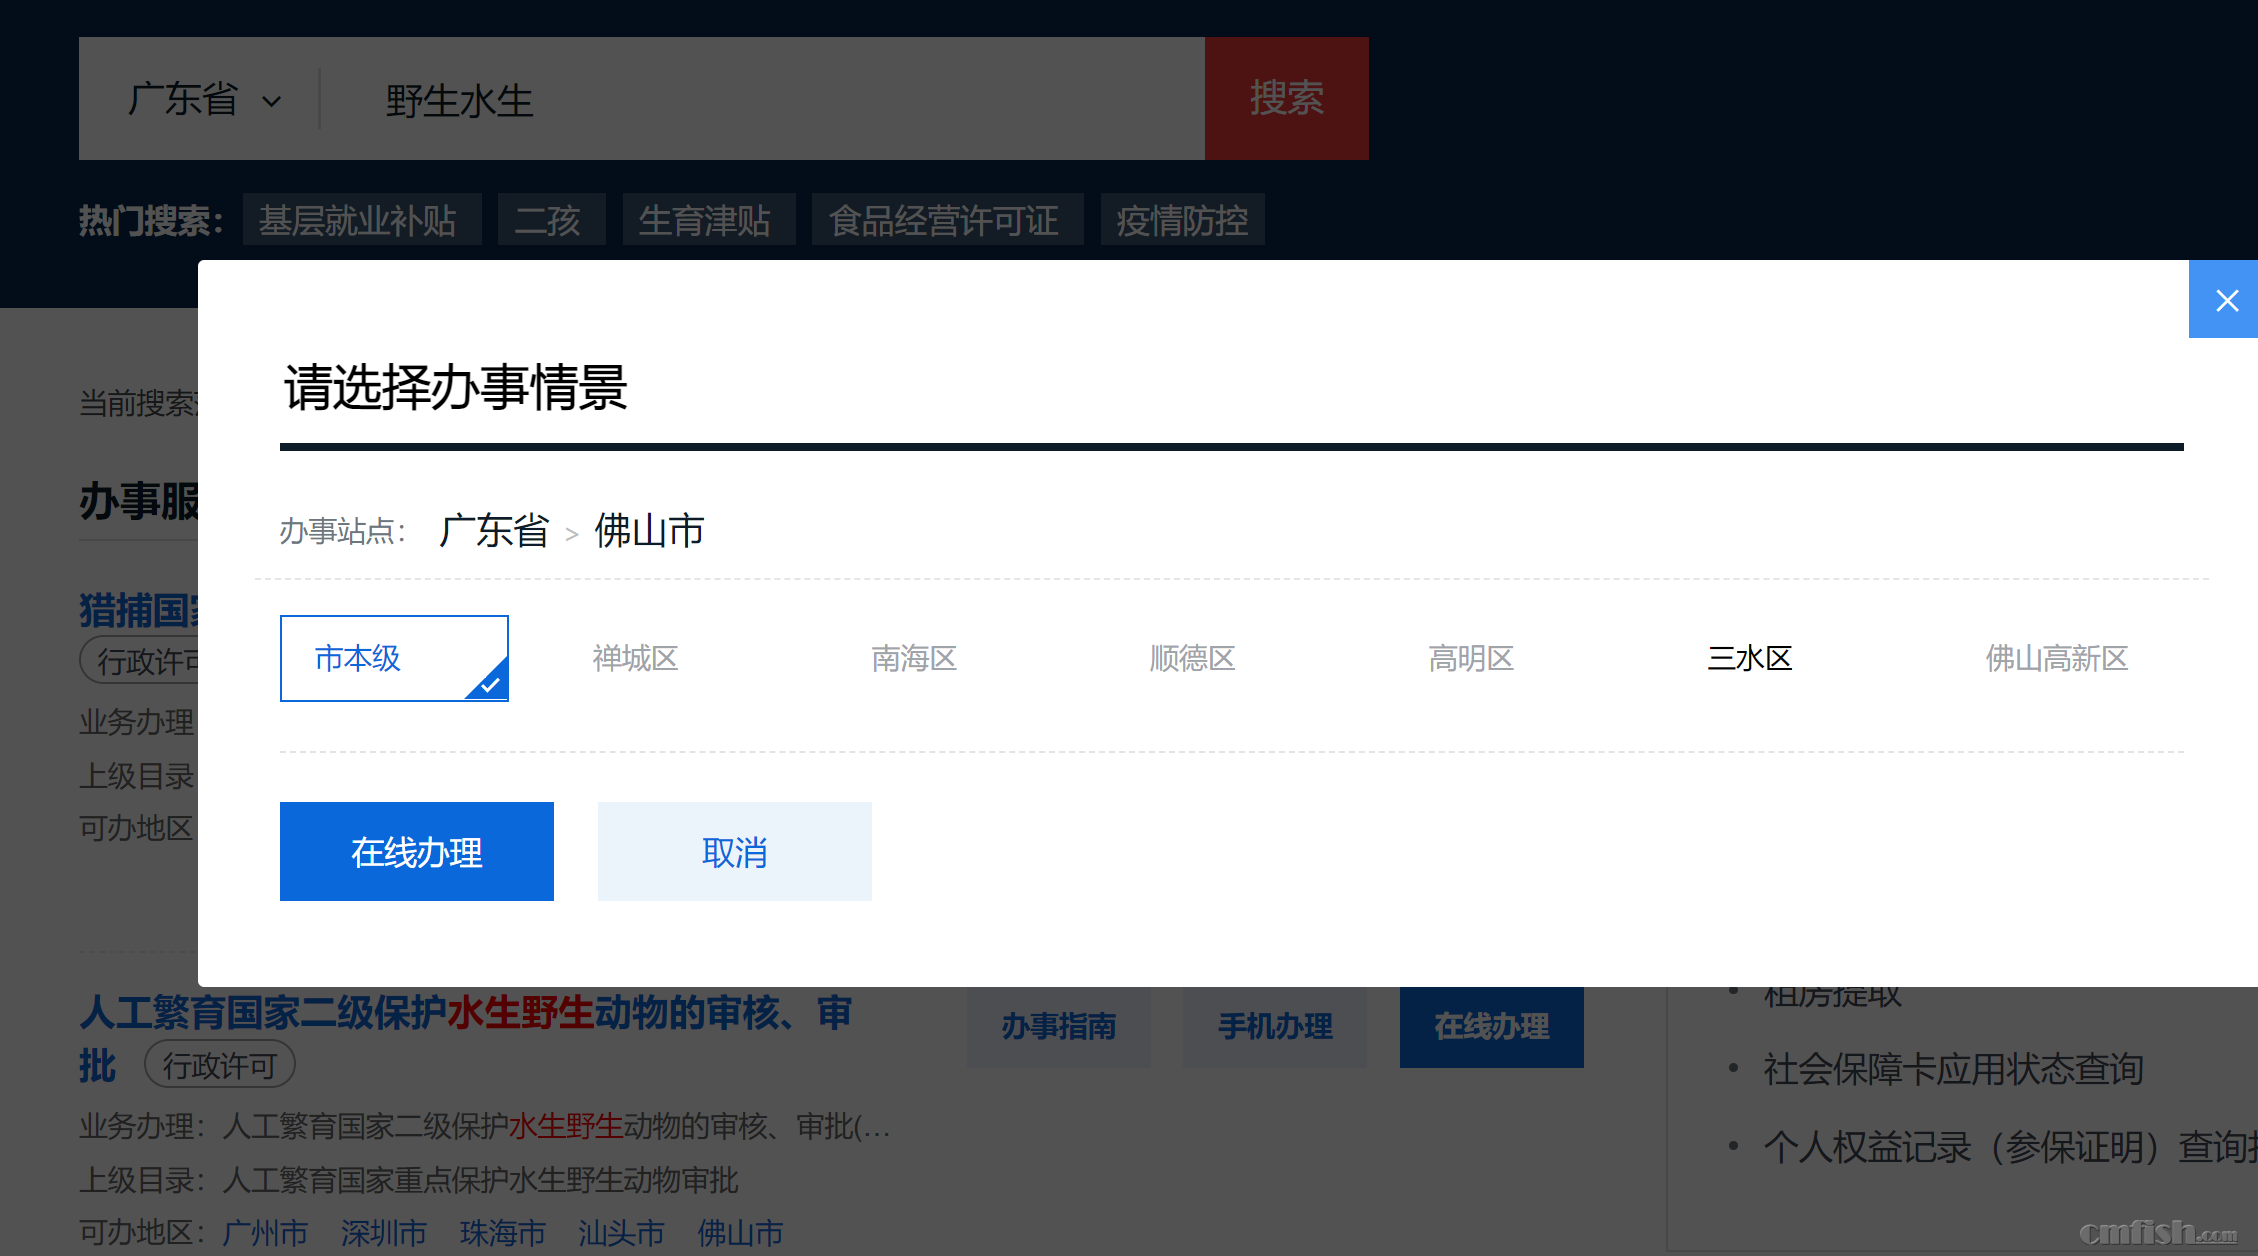2258x1256 pixels.
Task: Close the scenario selection dialog
Action: [x=2225, y=300]
